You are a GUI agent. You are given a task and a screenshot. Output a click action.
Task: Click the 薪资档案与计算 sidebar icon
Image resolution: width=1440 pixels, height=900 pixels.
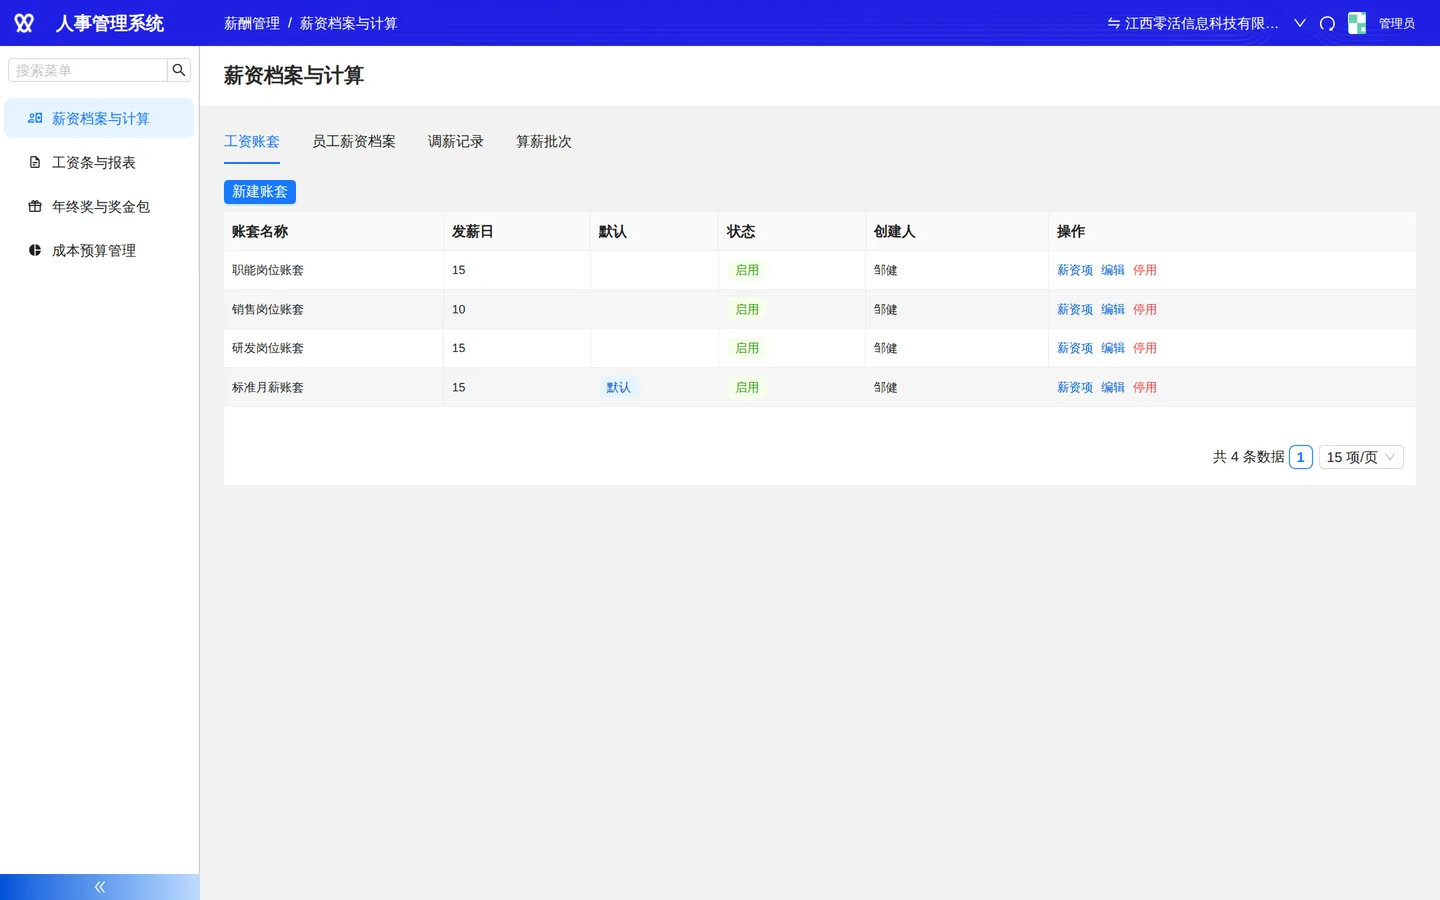pos(35,118)
